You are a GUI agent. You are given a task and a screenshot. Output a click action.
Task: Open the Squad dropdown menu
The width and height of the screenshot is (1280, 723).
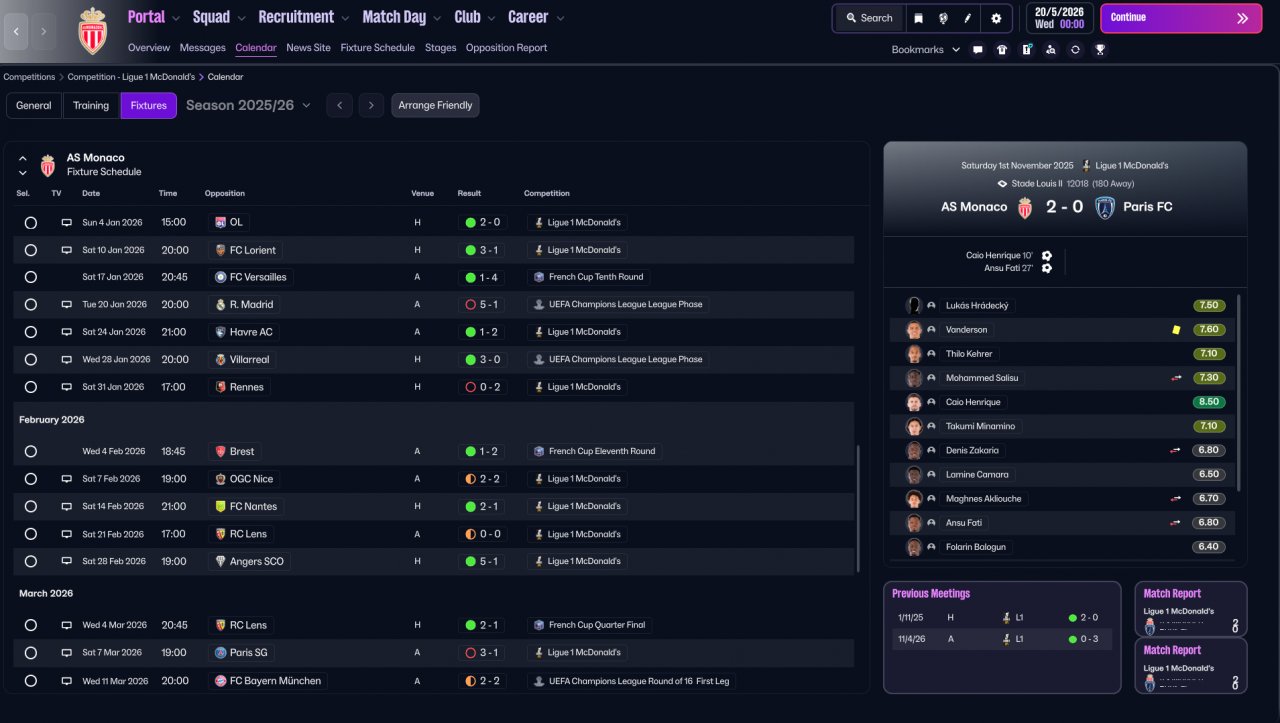(x=220, y=17)
